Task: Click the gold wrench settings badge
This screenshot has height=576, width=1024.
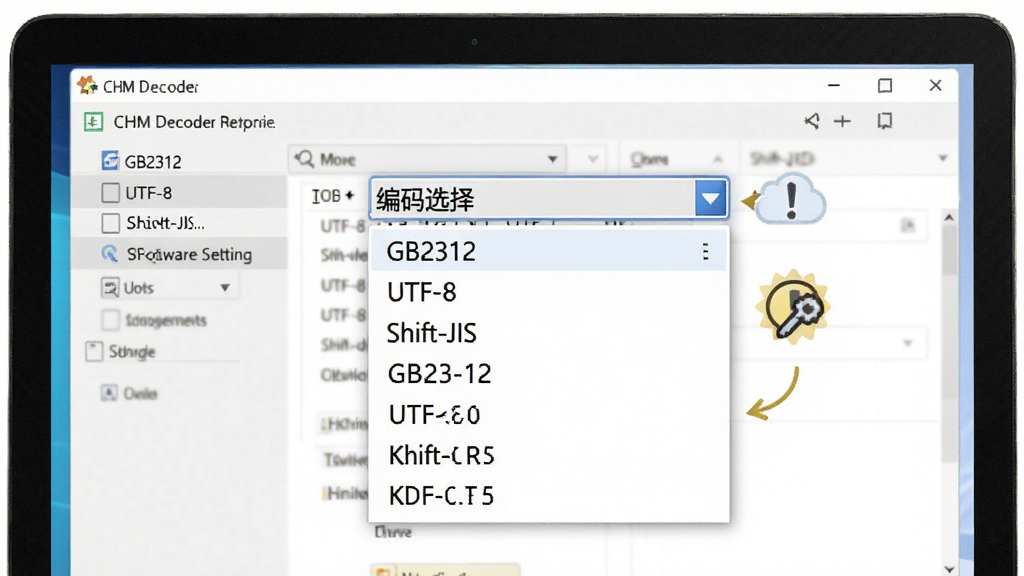Action: pyautogui.click(x=792, y=307)
